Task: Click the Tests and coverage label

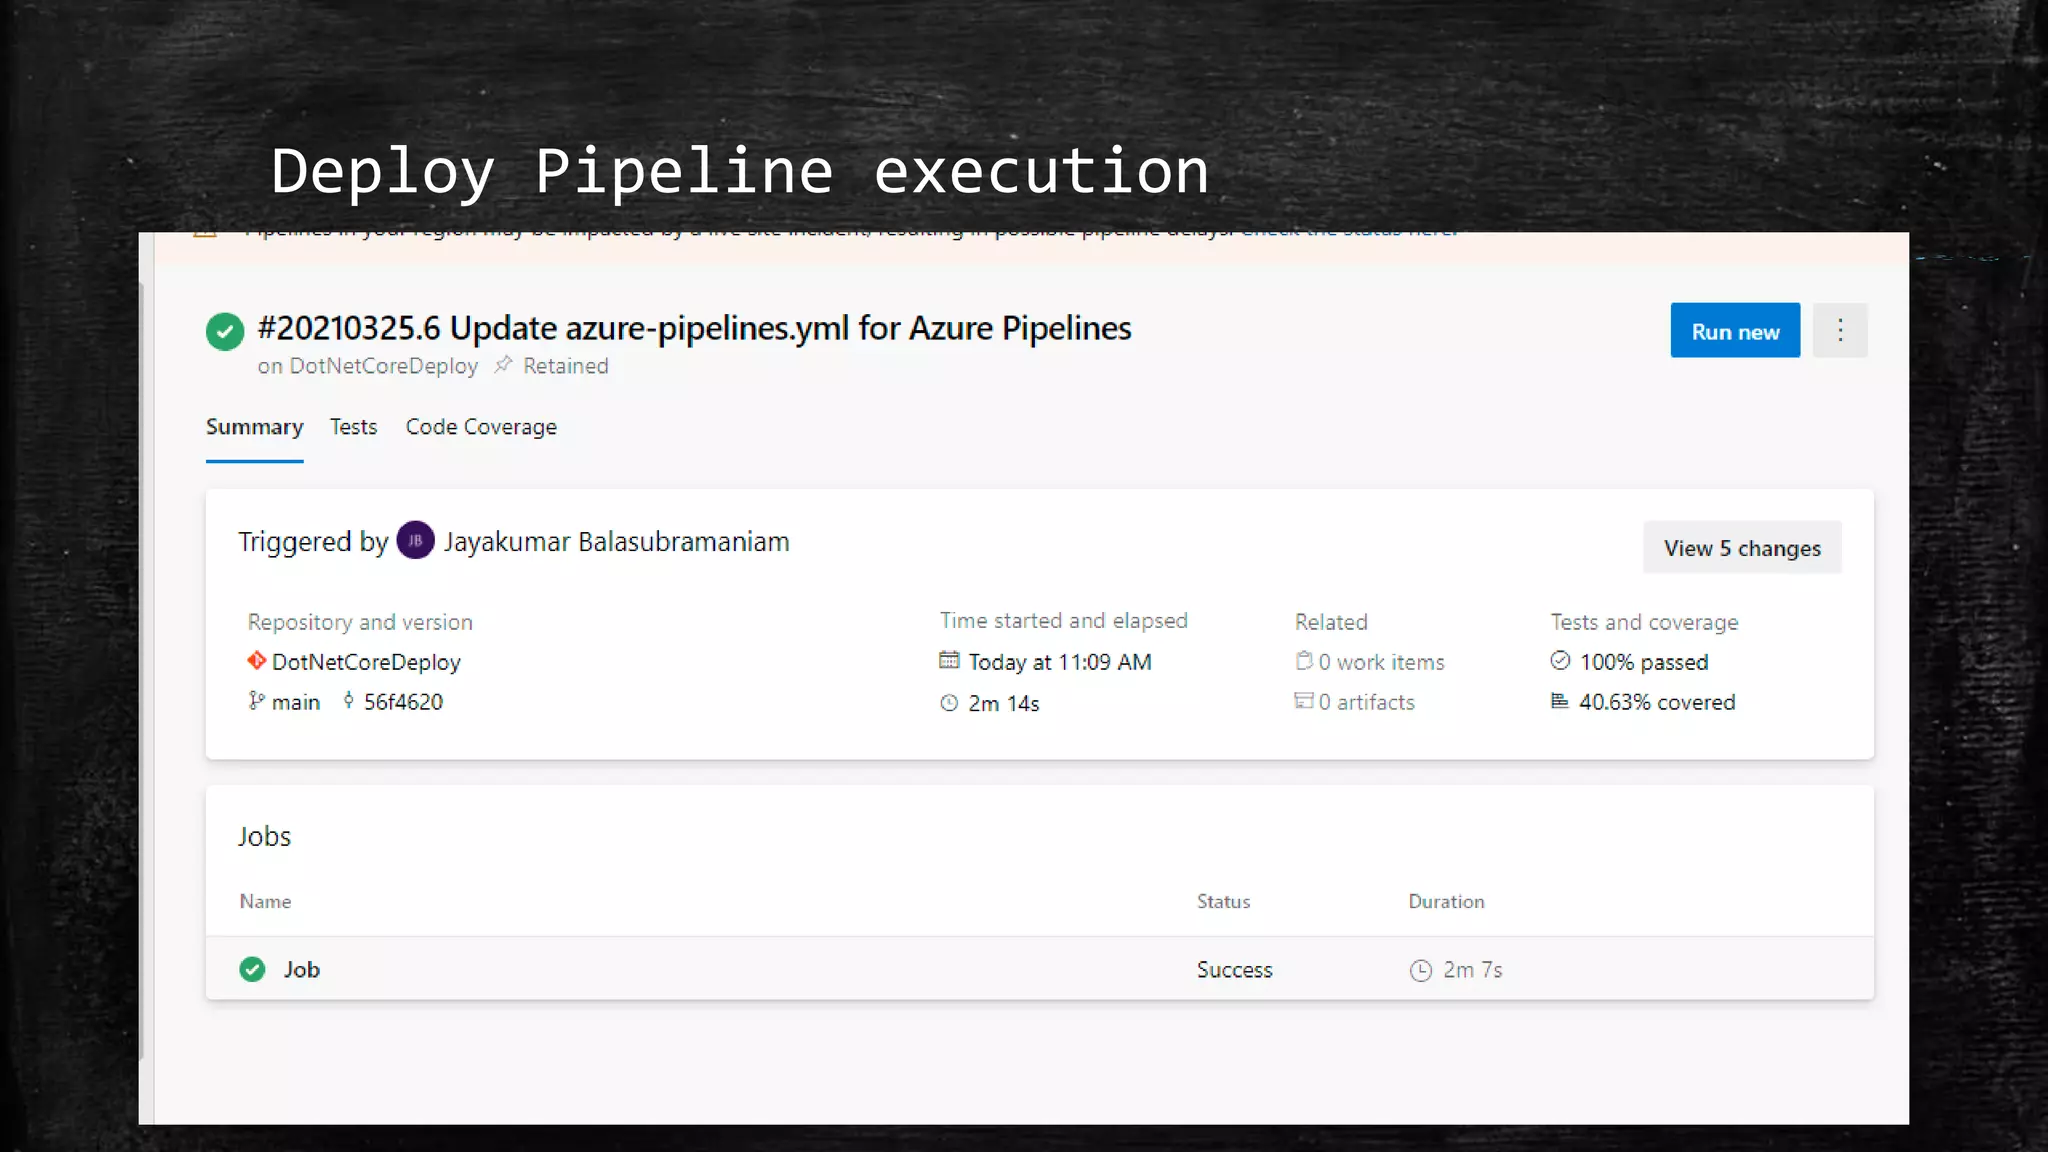Action: click(x=1644, y=622)
